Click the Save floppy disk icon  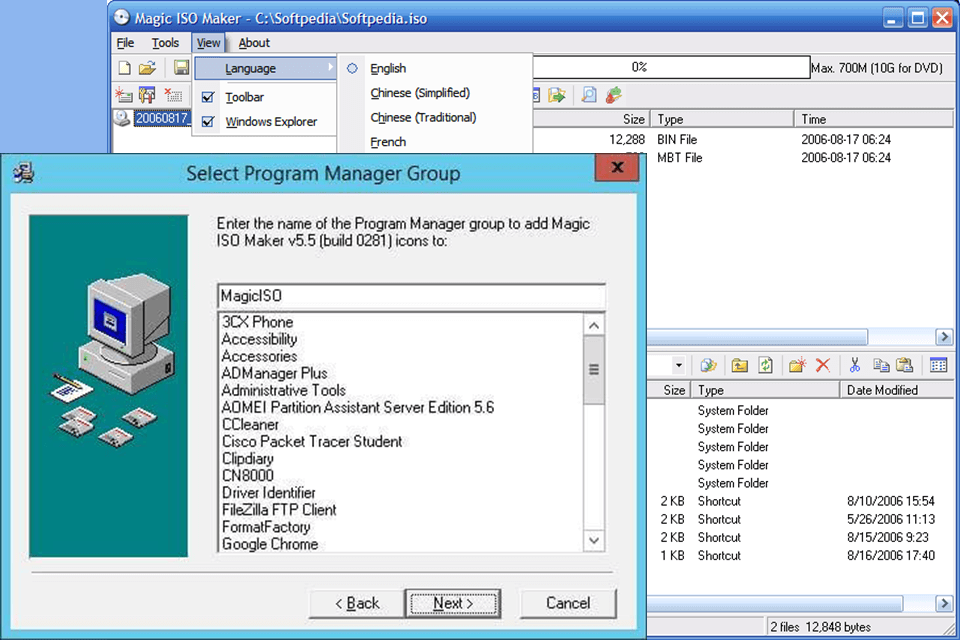click(181, 67)
